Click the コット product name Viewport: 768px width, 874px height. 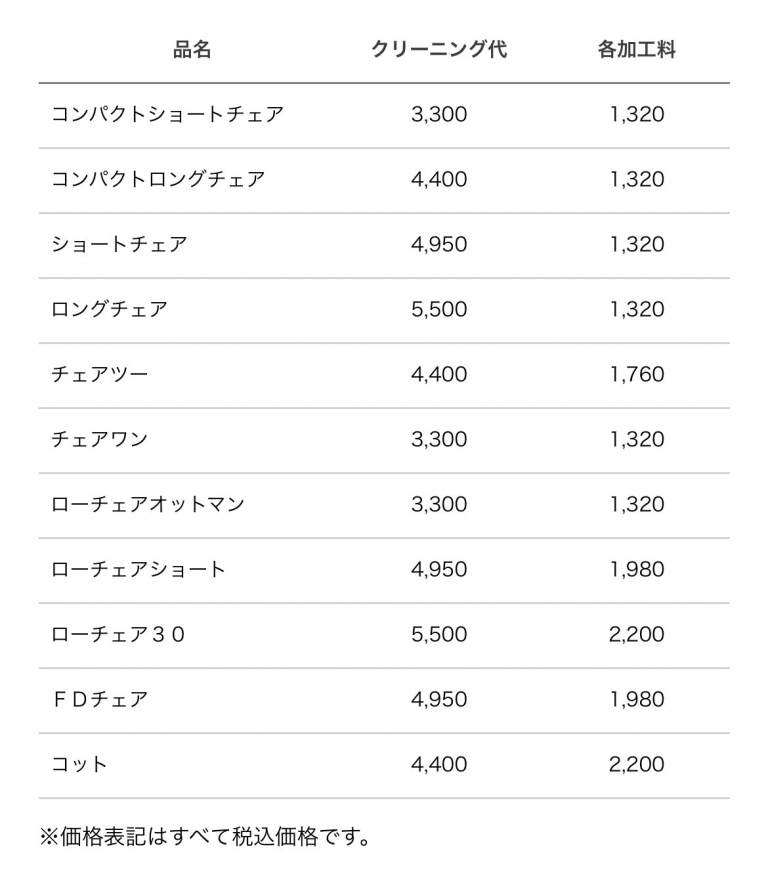pyautogui.click(x=79, y=764)
